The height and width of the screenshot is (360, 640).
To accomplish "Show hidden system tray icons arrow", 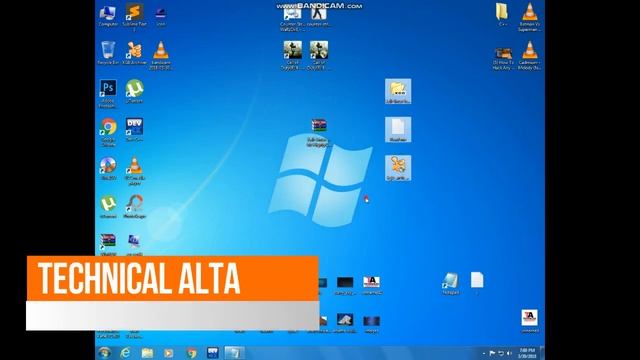I will [484, 353].
